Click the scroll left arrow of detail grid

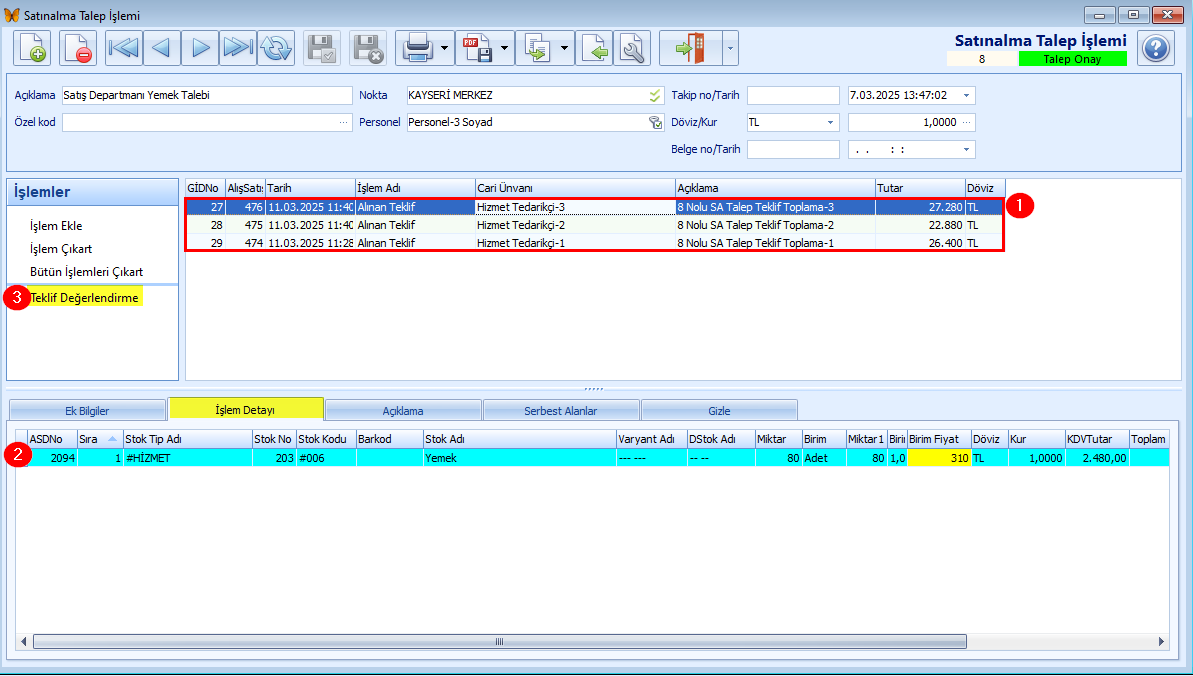tap(24, 642)
